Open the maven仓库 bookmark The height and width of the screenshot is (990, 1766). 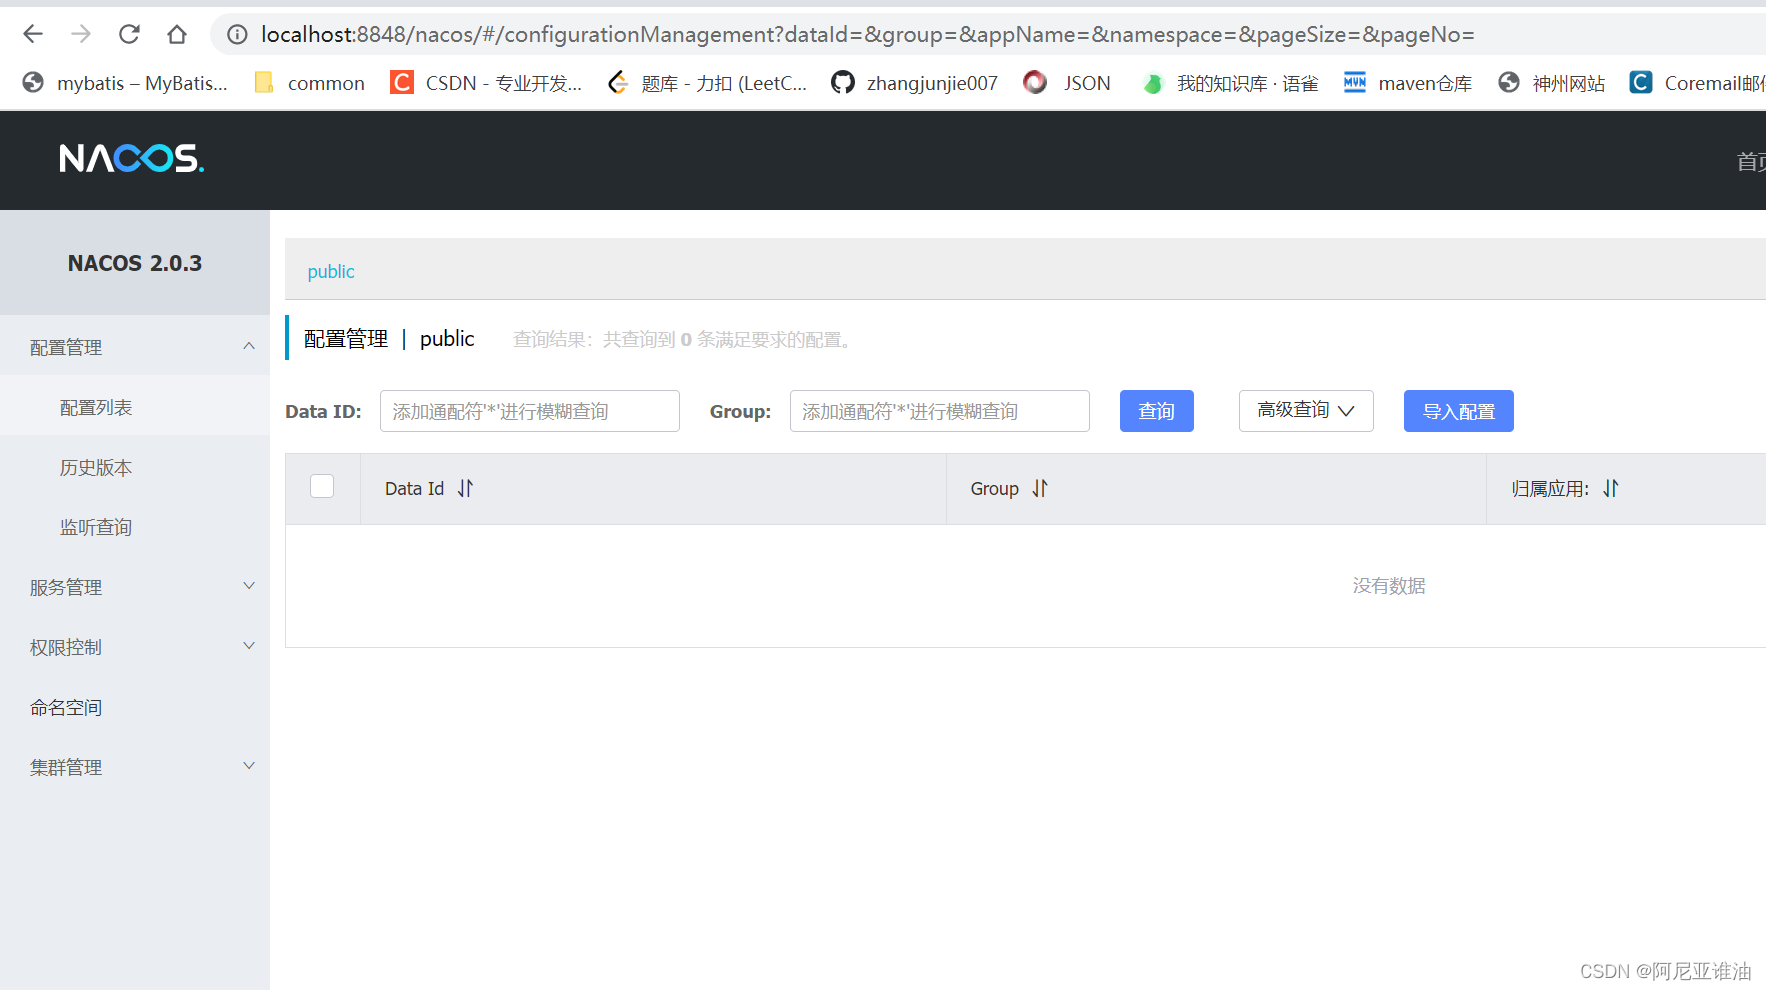(x=1408, y=83)
